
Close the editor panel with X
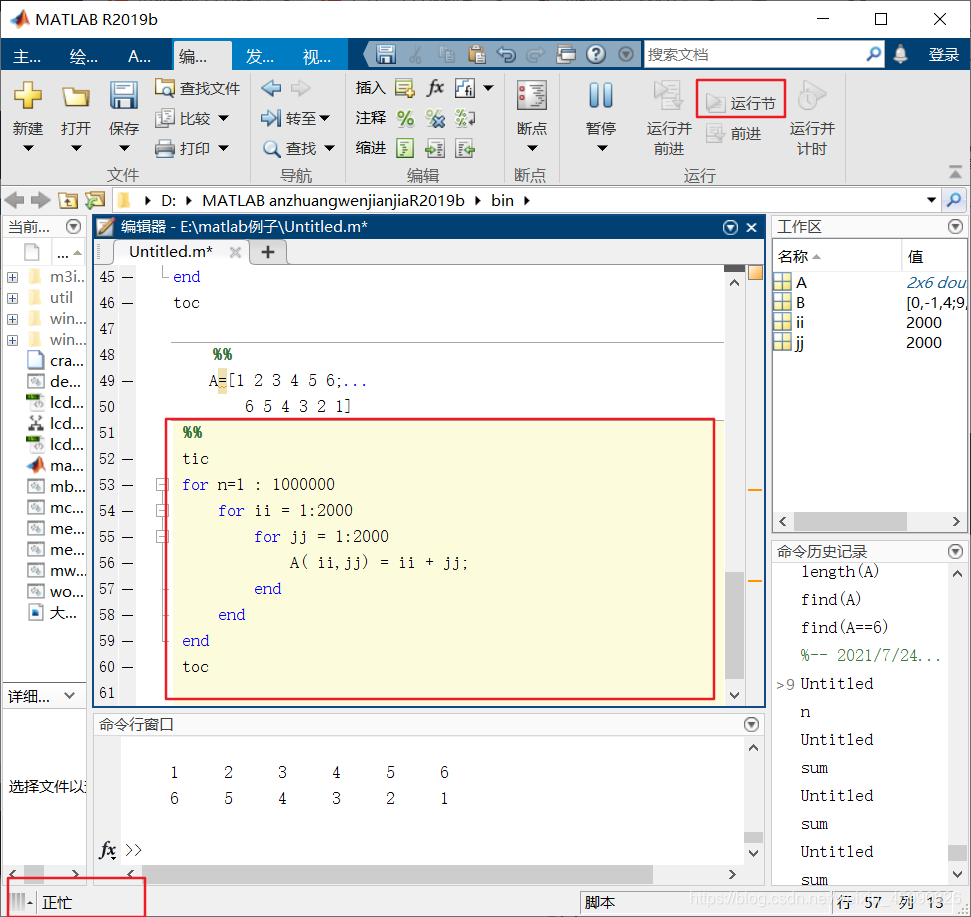751,227
